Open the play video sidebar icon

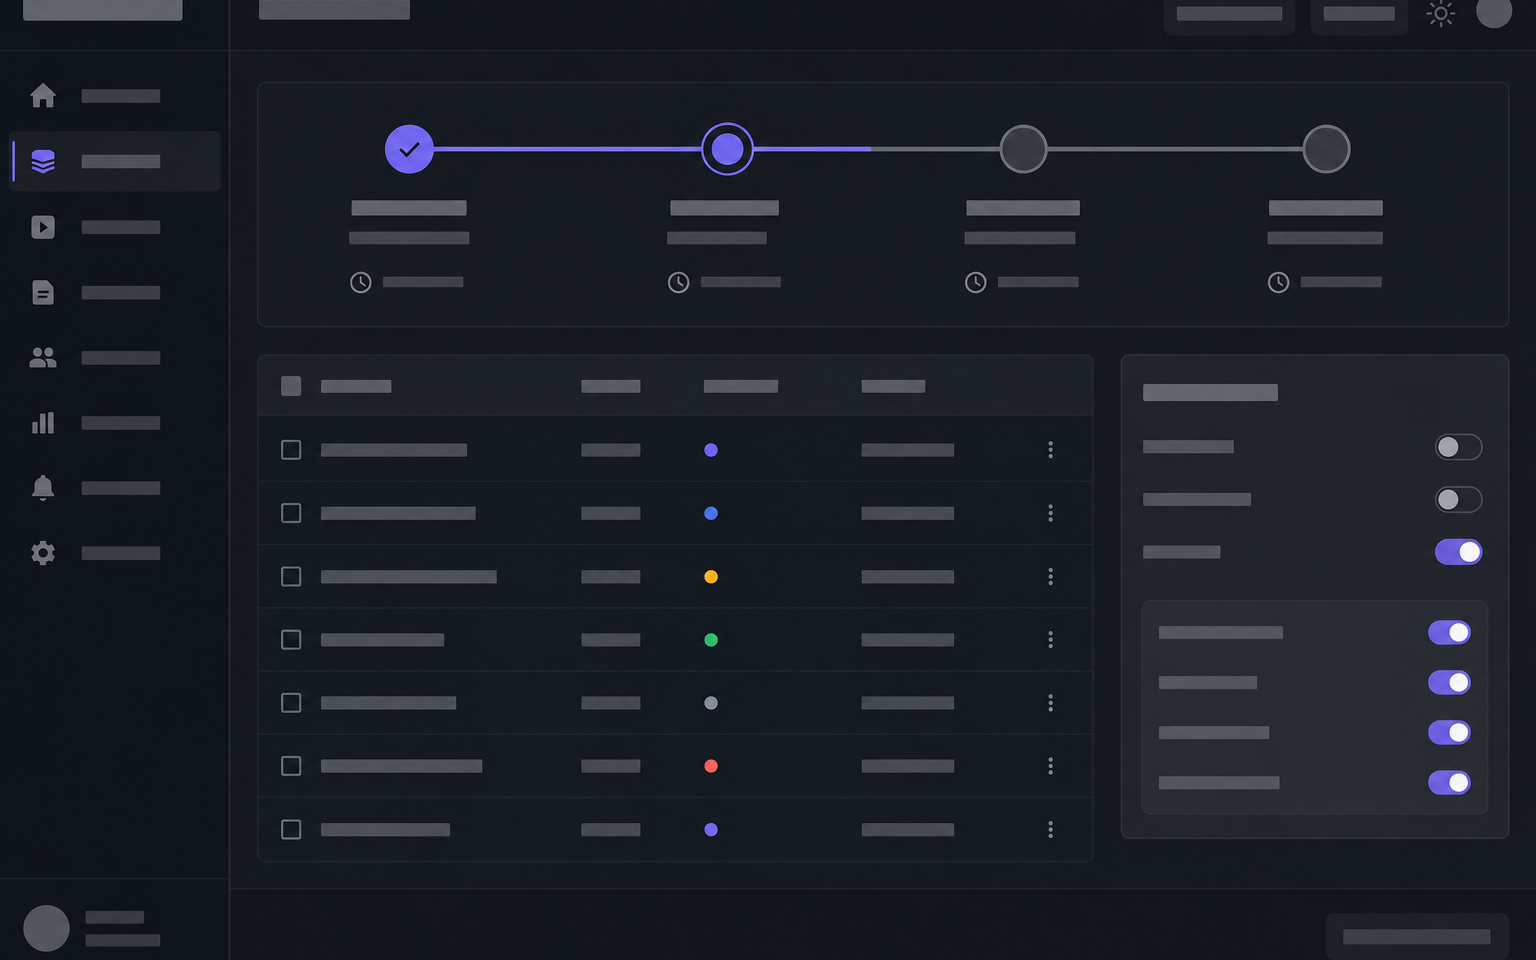43,227
